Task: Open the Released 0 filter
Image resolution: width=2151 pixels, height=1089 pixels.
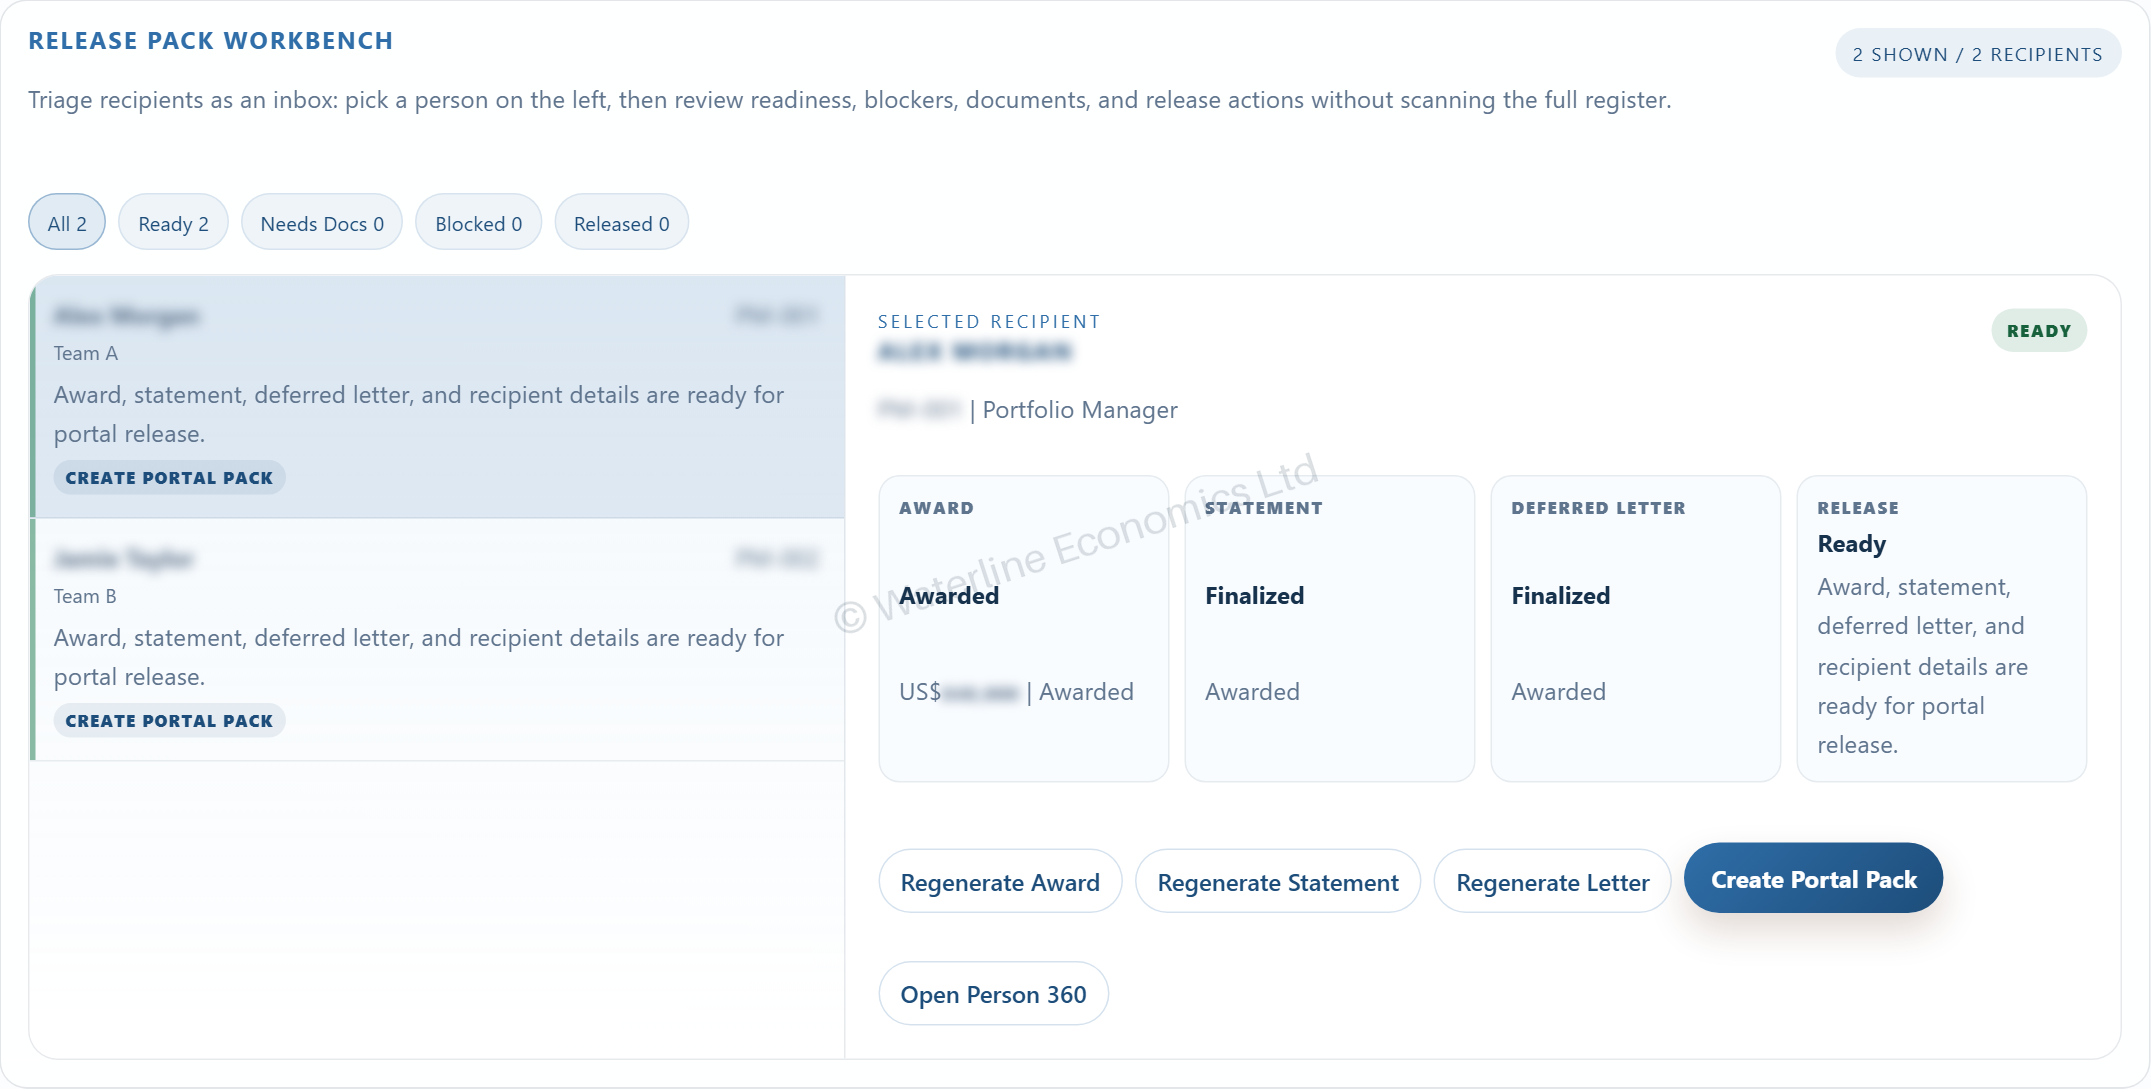Action: pyautogui.click(x=621, y=223)
